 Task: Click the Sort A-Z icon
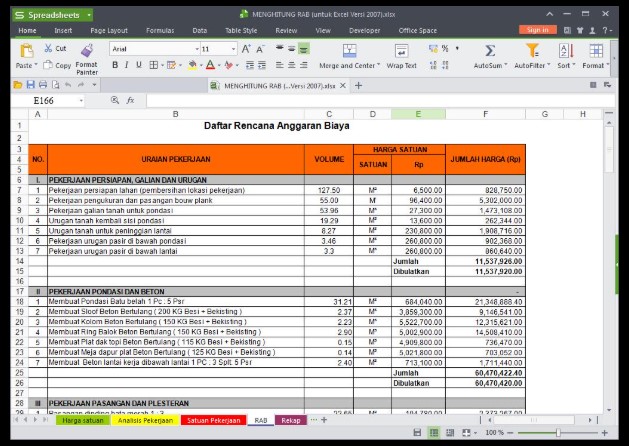coord(566,51)
